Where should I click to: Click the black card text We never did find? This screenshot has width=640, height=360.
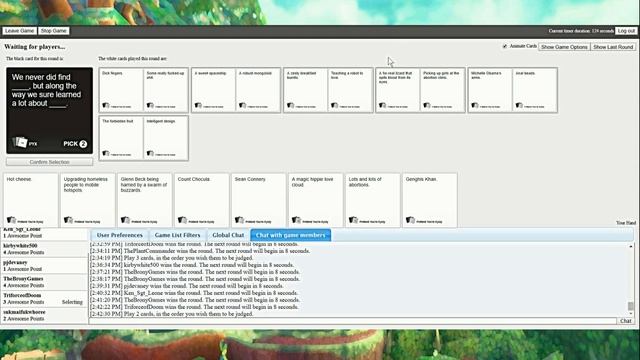(x=46, y=90)
